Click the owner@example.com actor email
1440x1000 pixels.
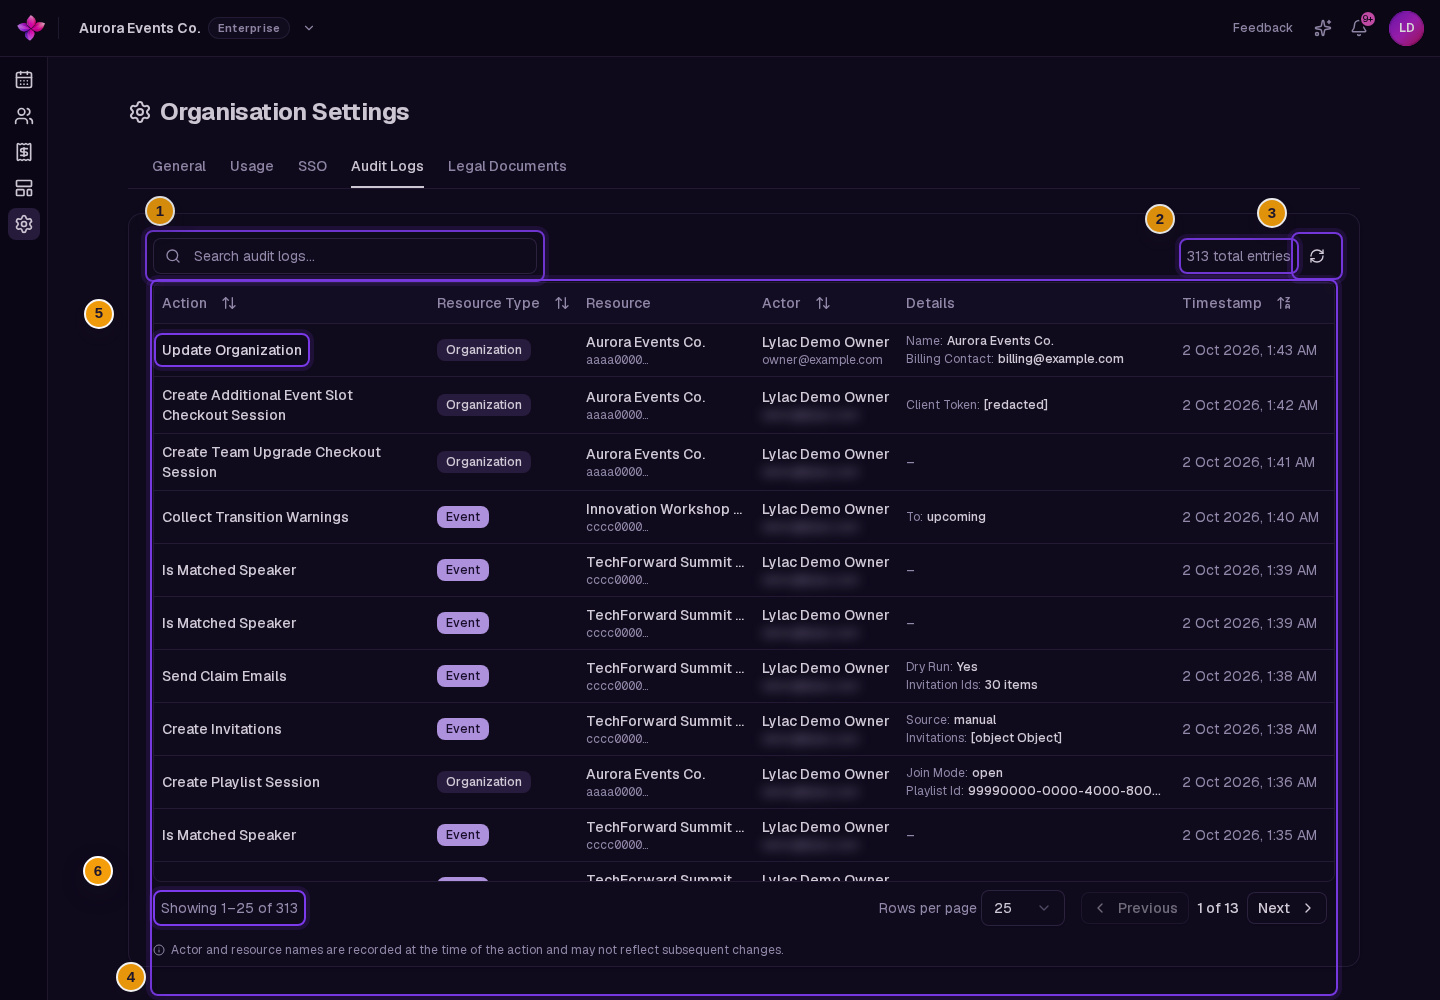[822, 360]
